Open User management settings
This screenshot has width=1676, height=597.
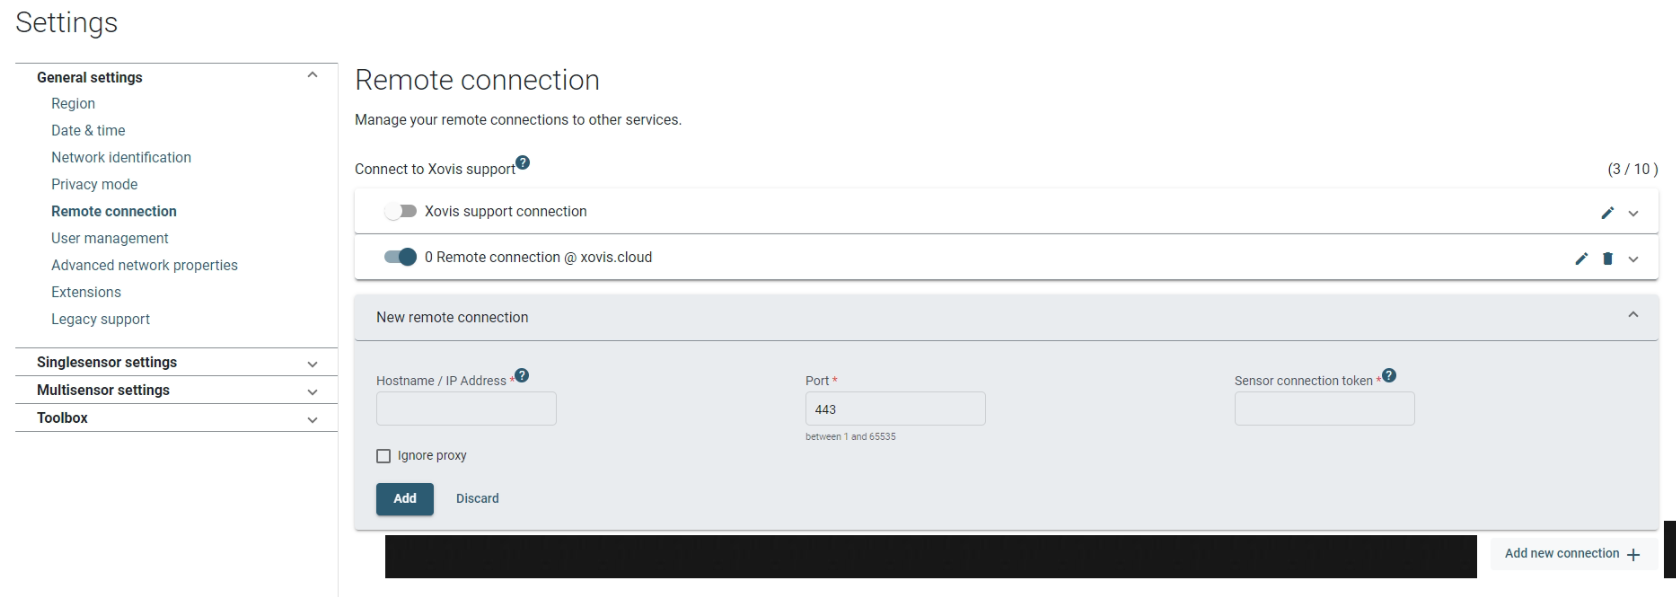click(110, 238)
